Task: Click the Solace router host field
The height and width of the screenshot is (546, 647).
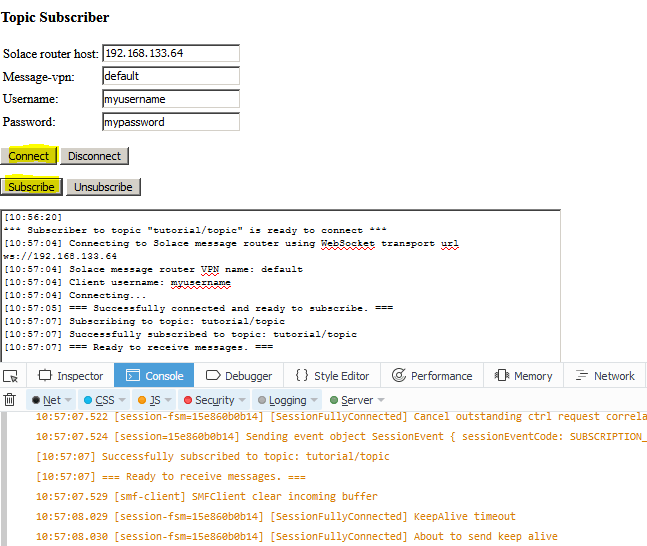Action: pyautogui.click(x=171, y=53)
